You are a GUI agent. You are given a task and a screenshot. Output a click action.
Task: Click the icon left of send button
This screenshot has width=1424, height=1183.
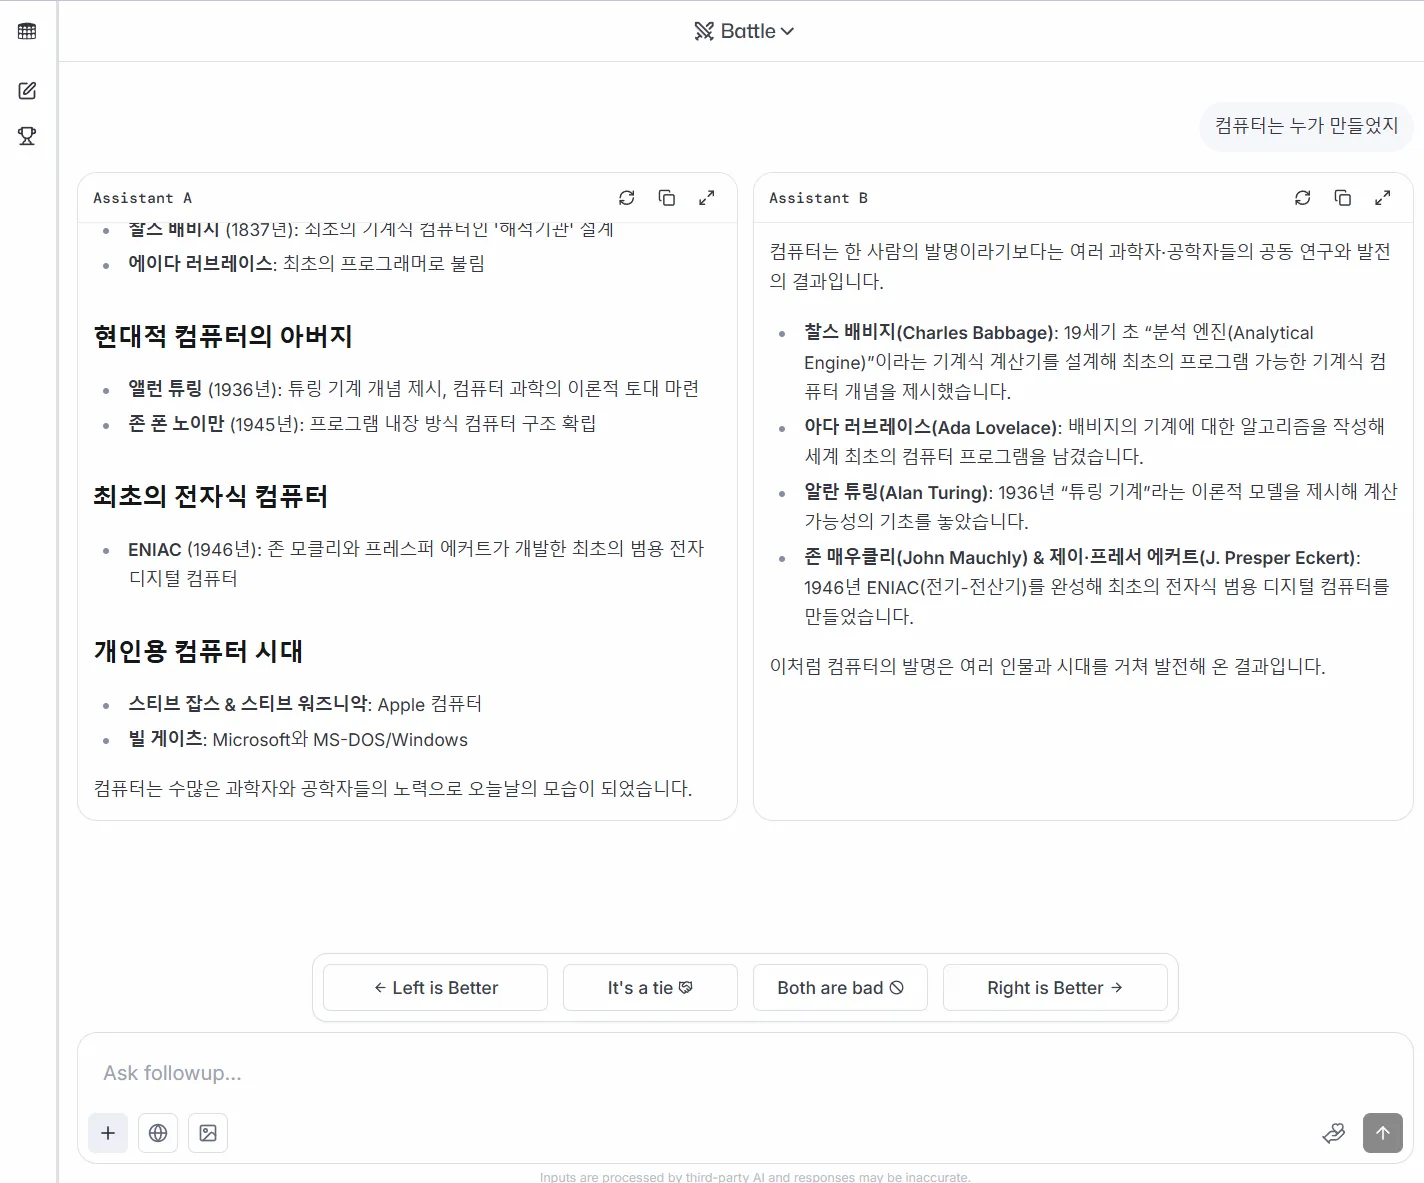[1333, 1133]
